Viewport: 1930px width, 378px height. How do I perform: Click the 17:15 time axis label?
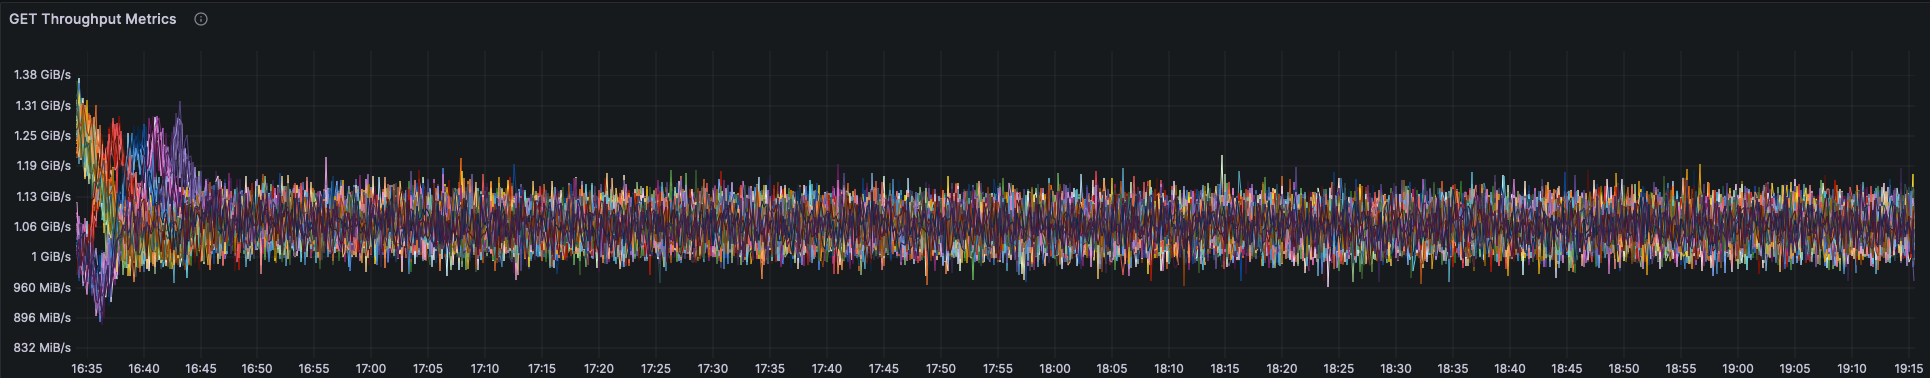[542, 369]
